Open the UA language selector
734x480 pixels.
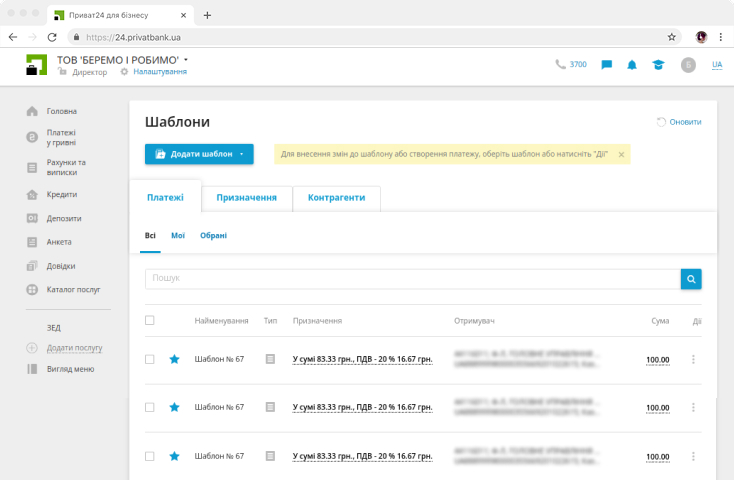717,65
